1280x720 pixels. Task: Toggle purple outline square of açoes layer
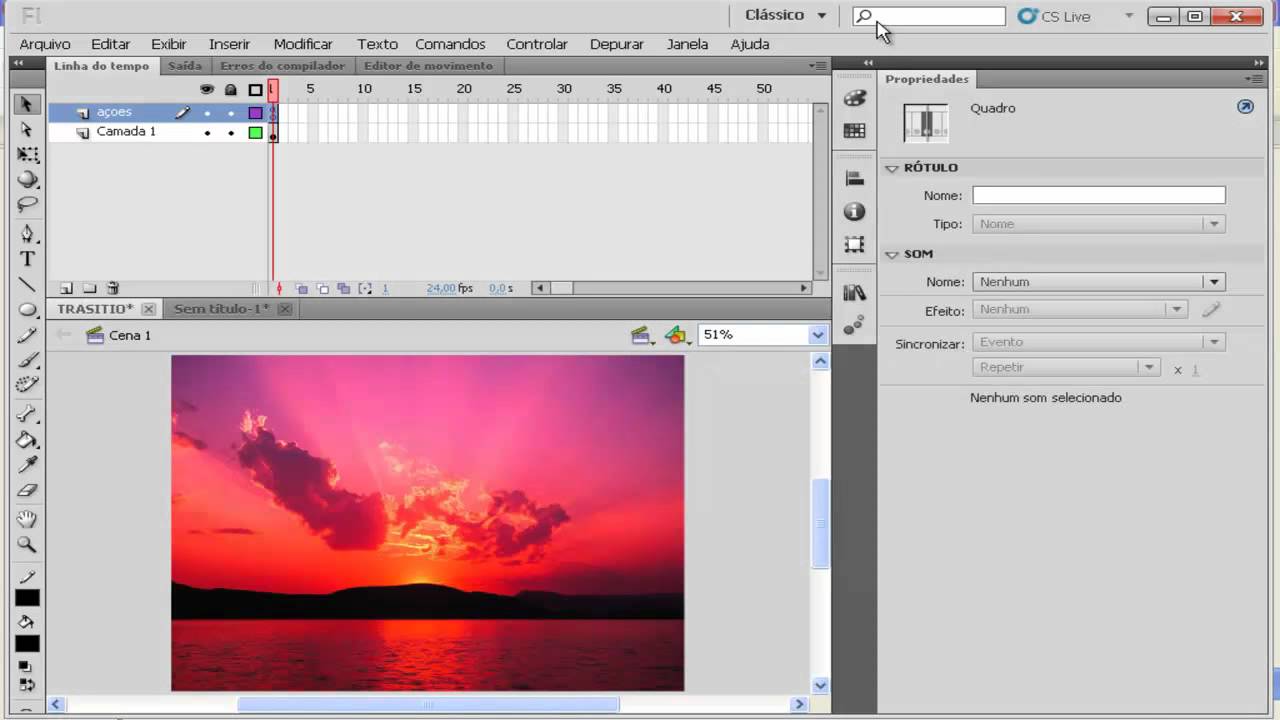click(255, 113)
